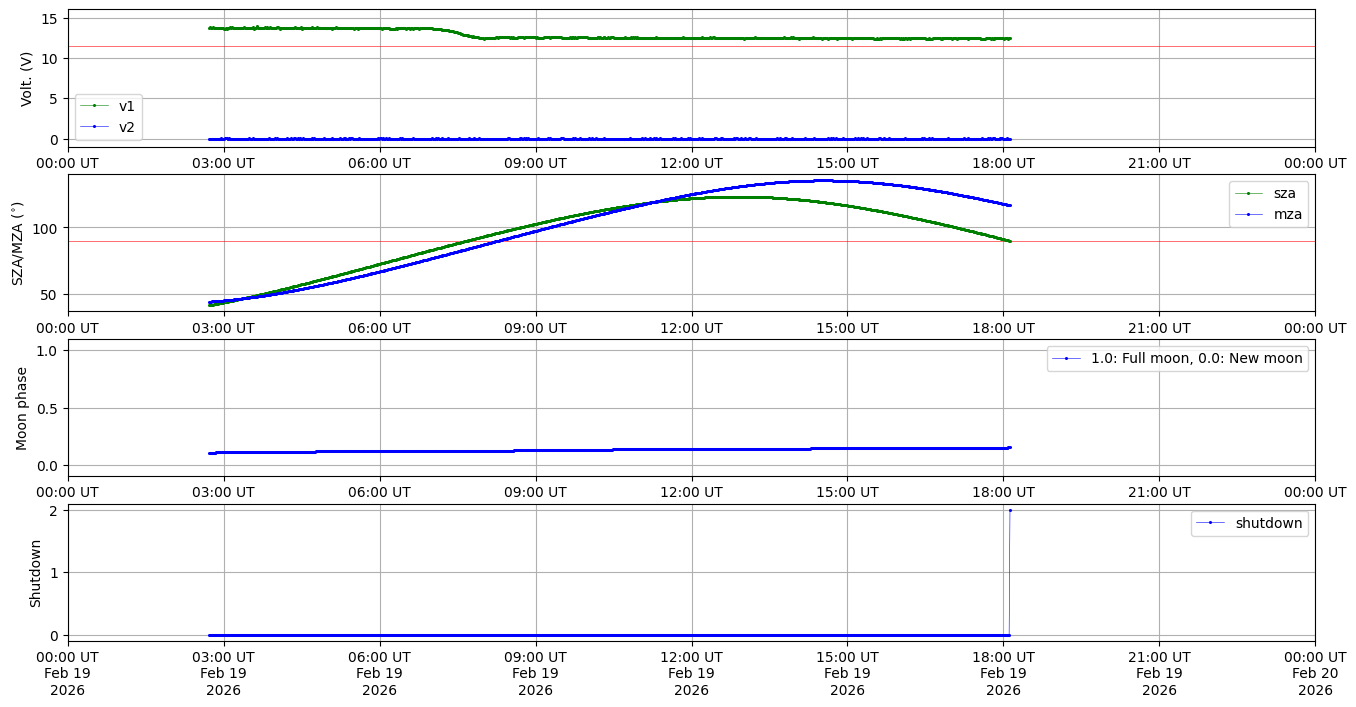This screenshot has height=707, width=1356.
Task: Click the 15 tick on voltage y-axis
Action: pos(51,18)
